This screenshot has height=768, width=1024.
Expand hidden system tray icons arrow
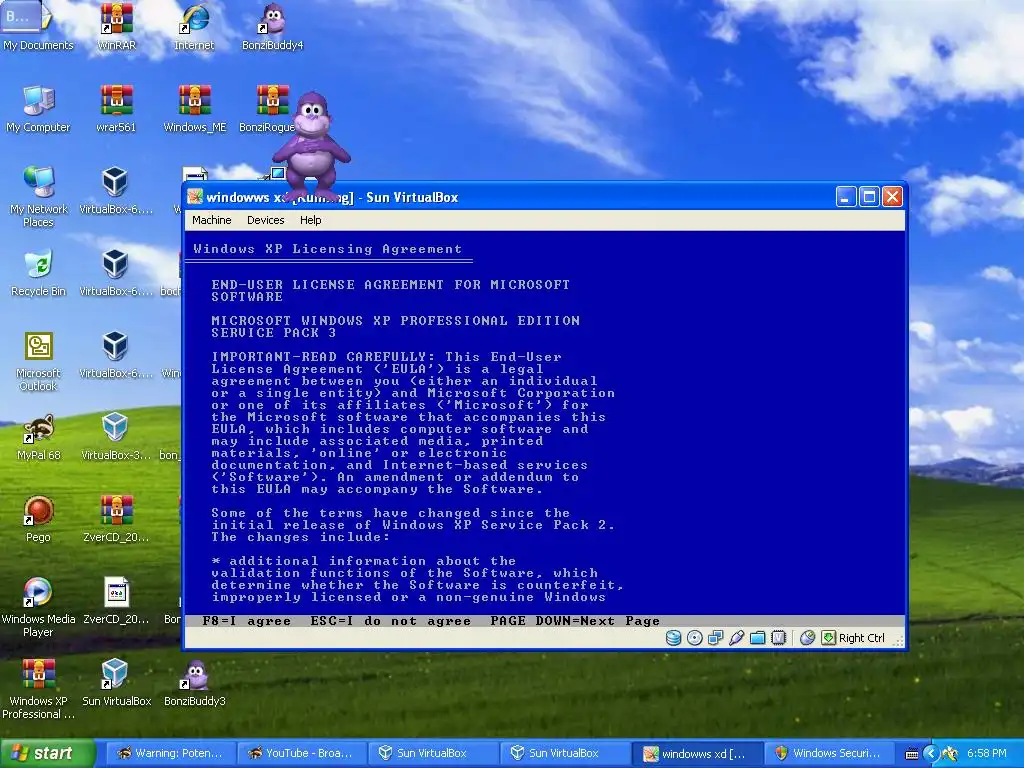coord(931,754)
